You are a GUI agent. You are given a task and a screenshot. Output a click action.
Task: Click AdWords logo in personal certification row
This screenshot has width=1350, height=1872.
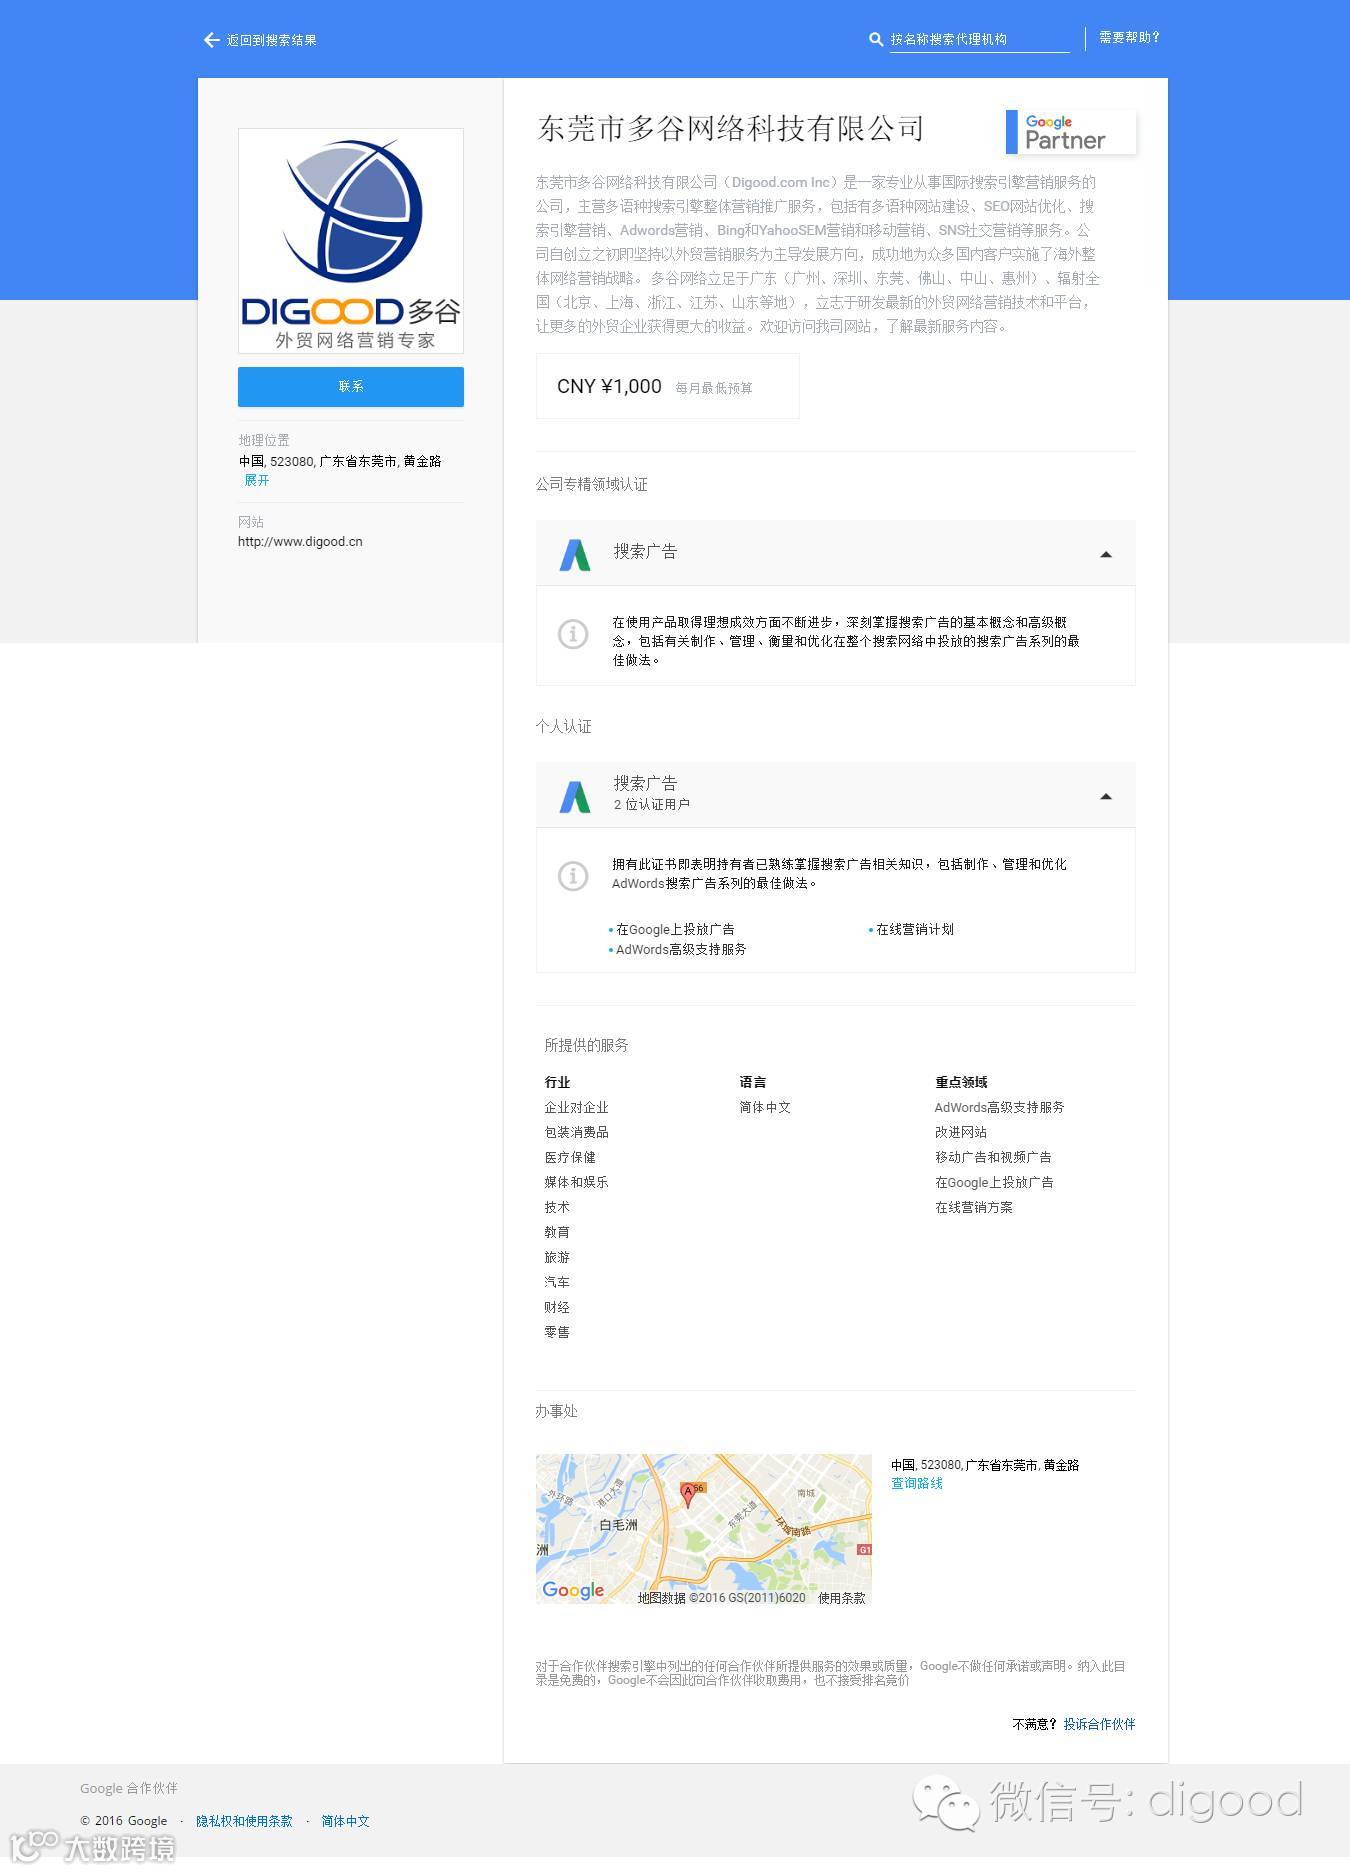click(x=575, y=796)
